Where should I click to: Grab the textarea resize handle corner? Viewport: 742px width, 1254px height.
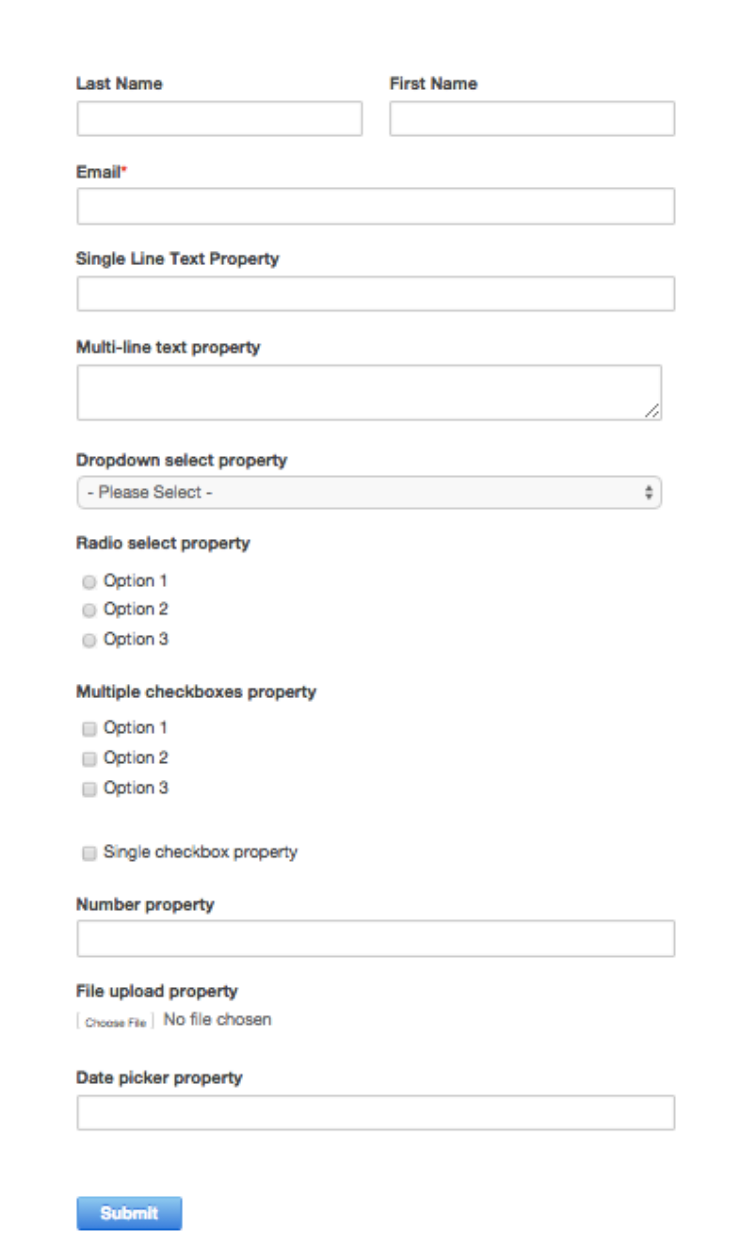point(653,411)
